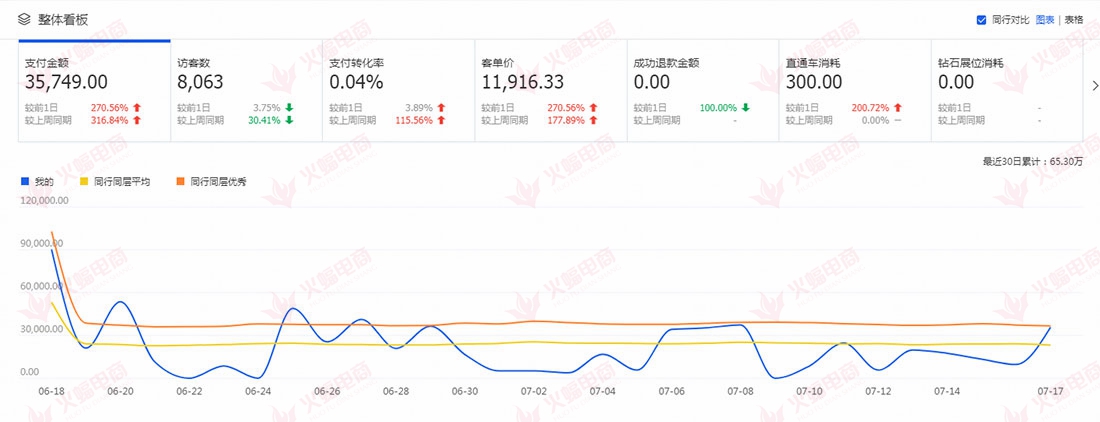Switch to 图表 view

pyautogui.click(x=1044, y=19)
